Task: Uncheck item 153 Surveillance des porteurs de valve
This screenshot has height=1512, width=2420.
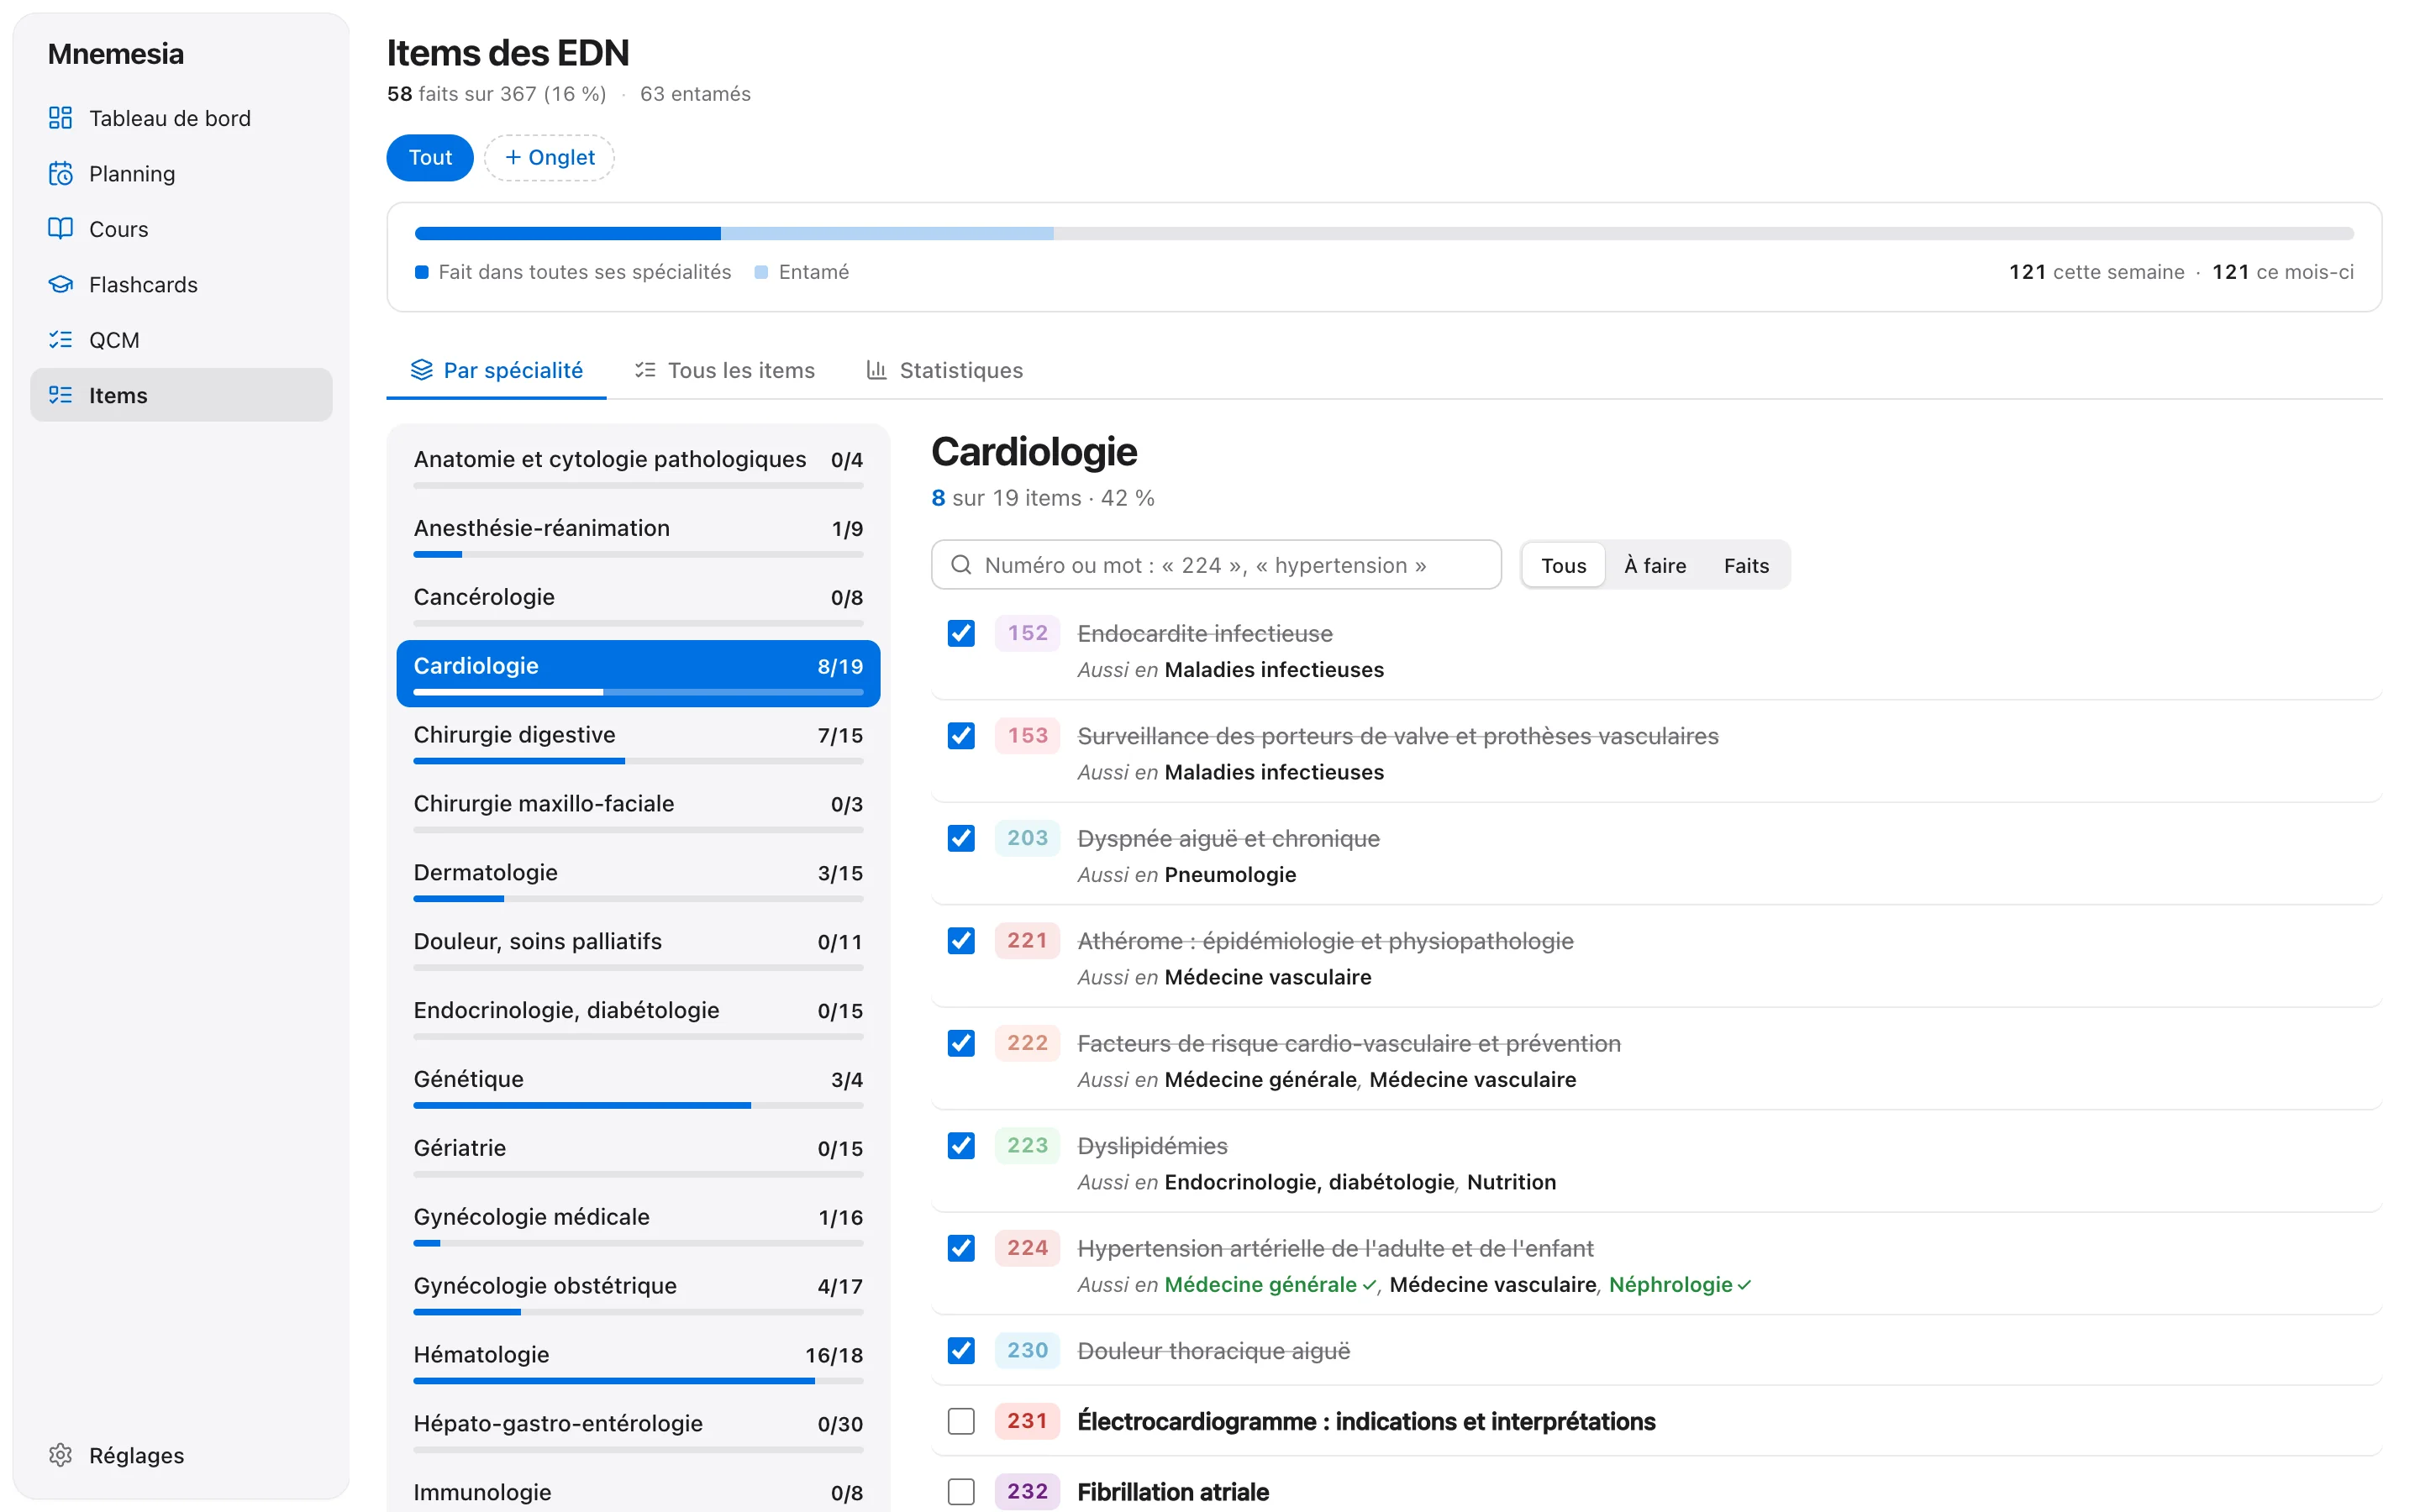Action: click(961, 736)
